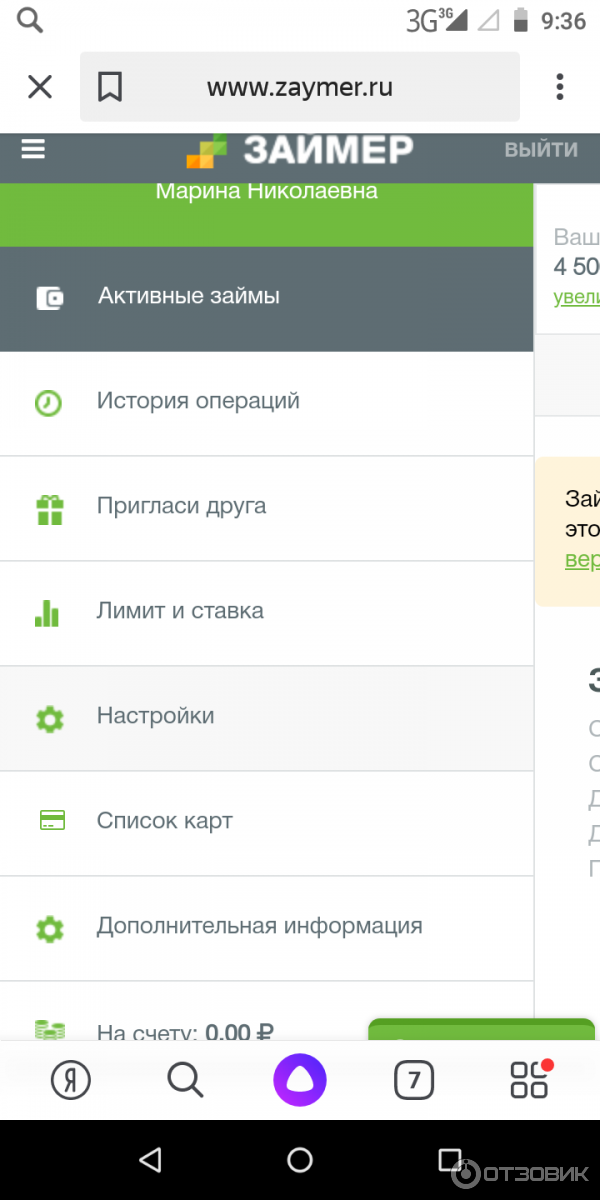The width and height of the screenshot is (600, 1200).
Task: Open Настройки menu entry
Action: tap(155, 716)
